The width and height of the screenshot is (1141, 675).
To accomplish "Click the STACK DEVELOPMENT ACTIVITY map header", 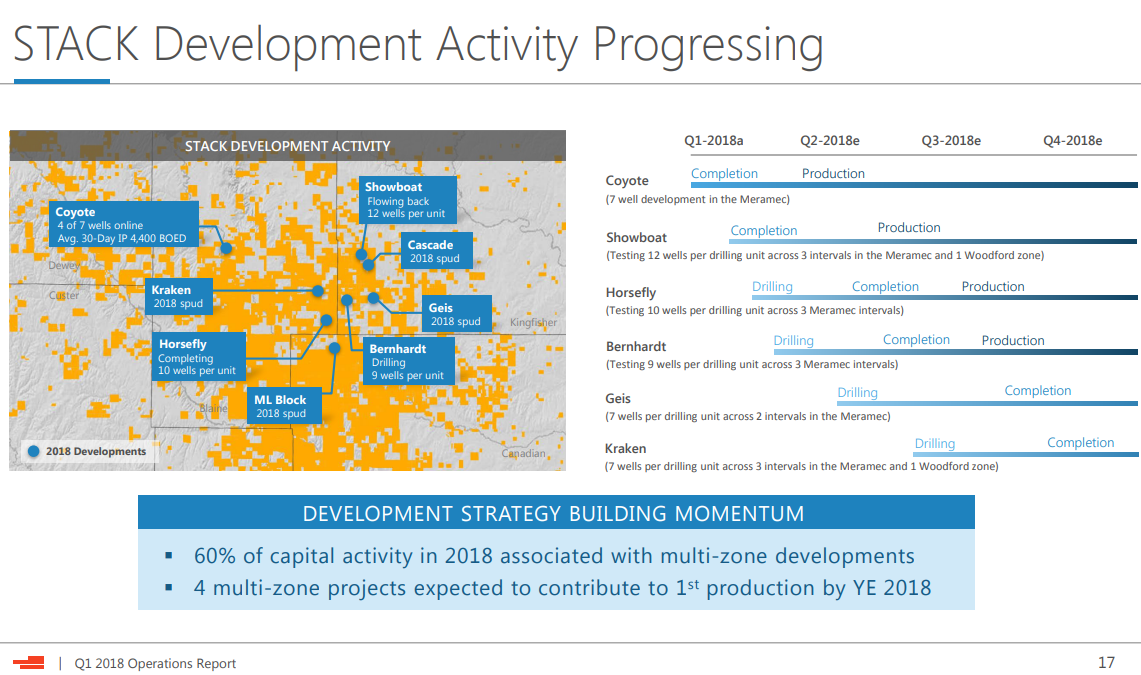I will (287, 145).
